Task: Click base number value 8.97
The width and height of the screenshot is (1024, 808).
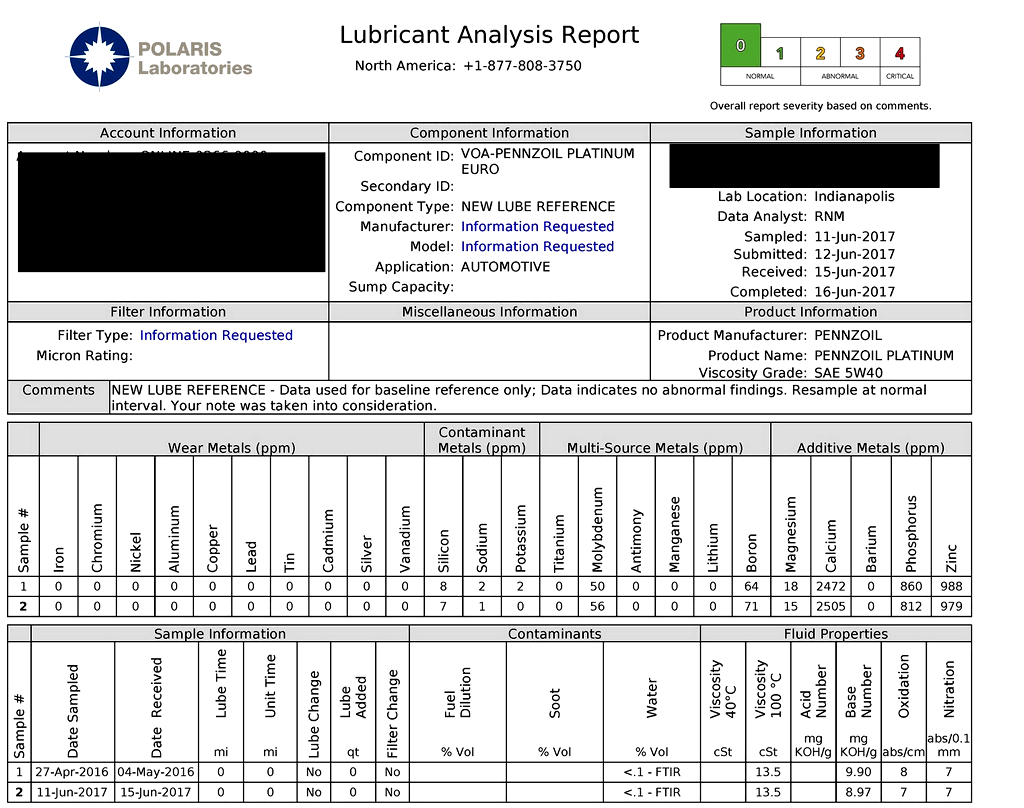Action: [x=858, y=792]
